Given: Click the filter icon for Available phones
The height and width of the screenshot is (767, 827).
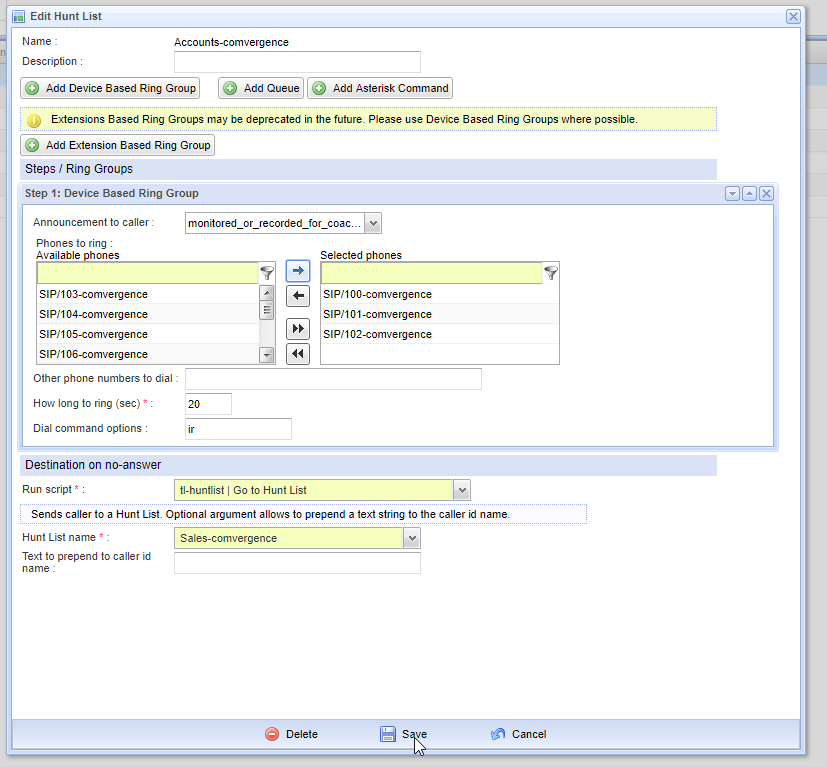Looking at the screenshot, I should click(x=267, y=273).
